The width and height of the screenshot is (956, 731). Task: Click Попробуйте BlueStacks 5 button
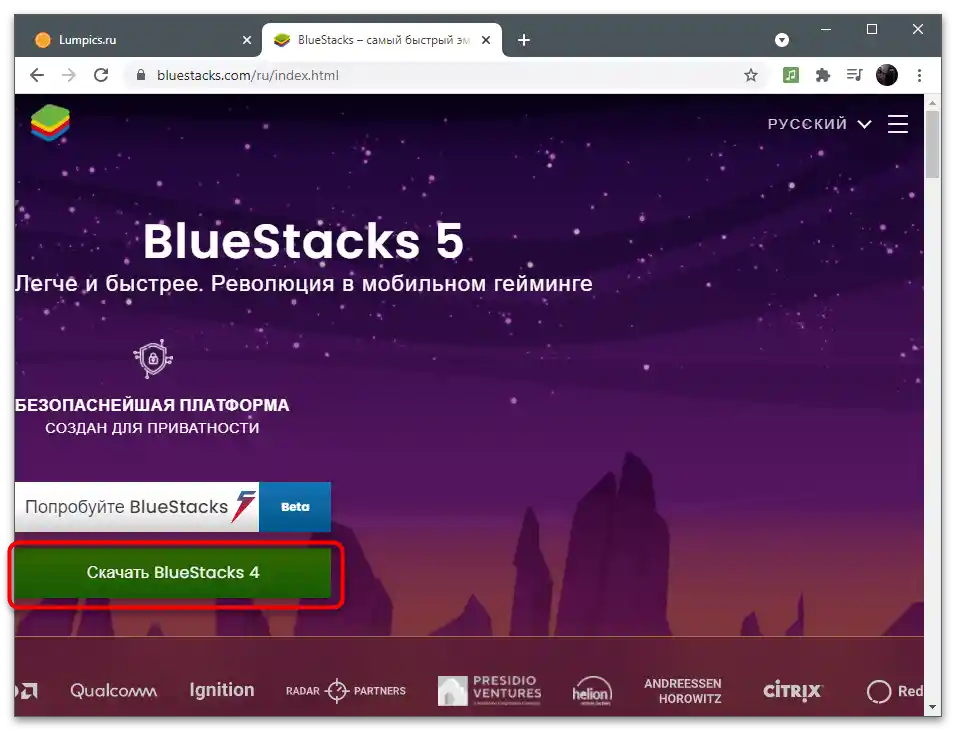137,507
